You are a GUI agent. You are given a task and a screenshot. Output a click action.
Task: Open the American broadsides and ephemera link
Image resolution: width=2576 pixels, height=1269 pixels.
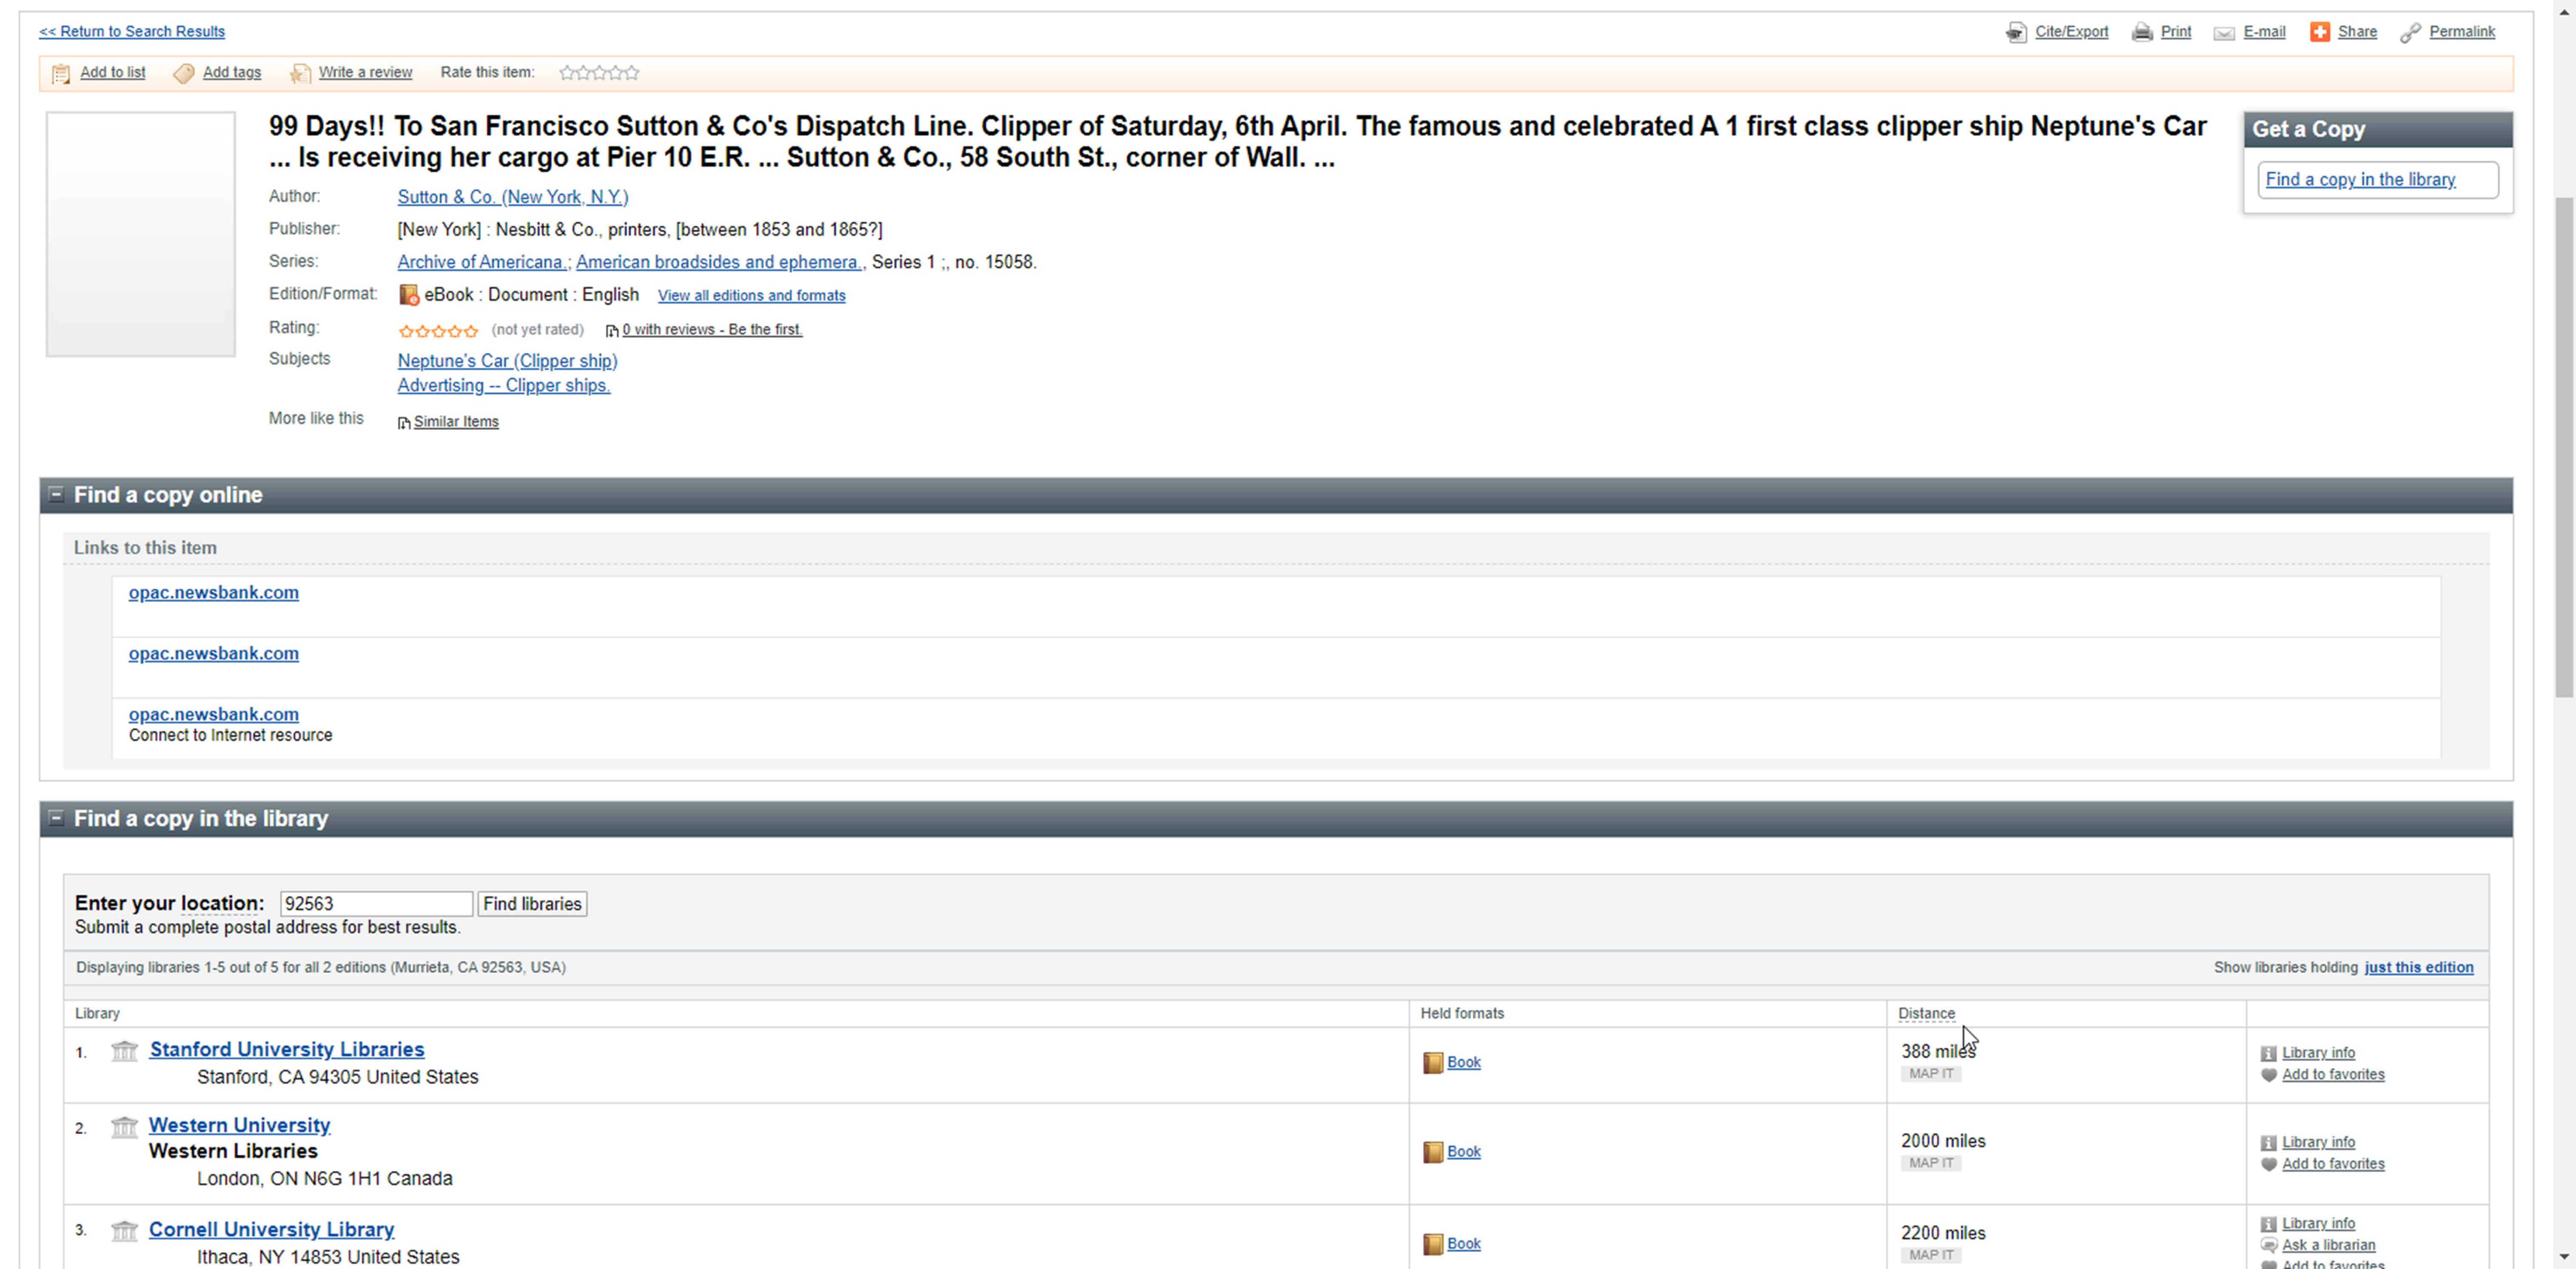point(719,262)
